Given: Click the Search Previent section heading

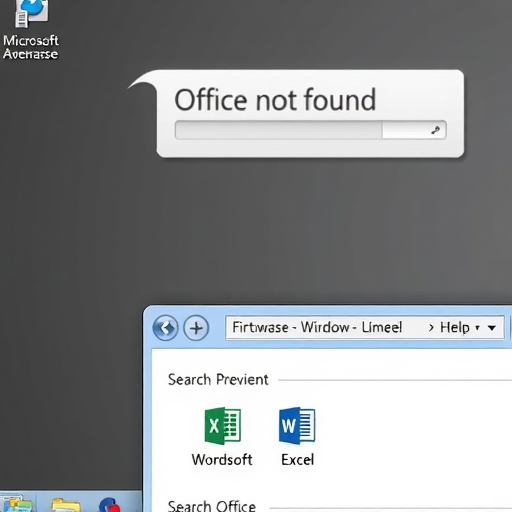Looking at the screenshot, I should [218, 379].
